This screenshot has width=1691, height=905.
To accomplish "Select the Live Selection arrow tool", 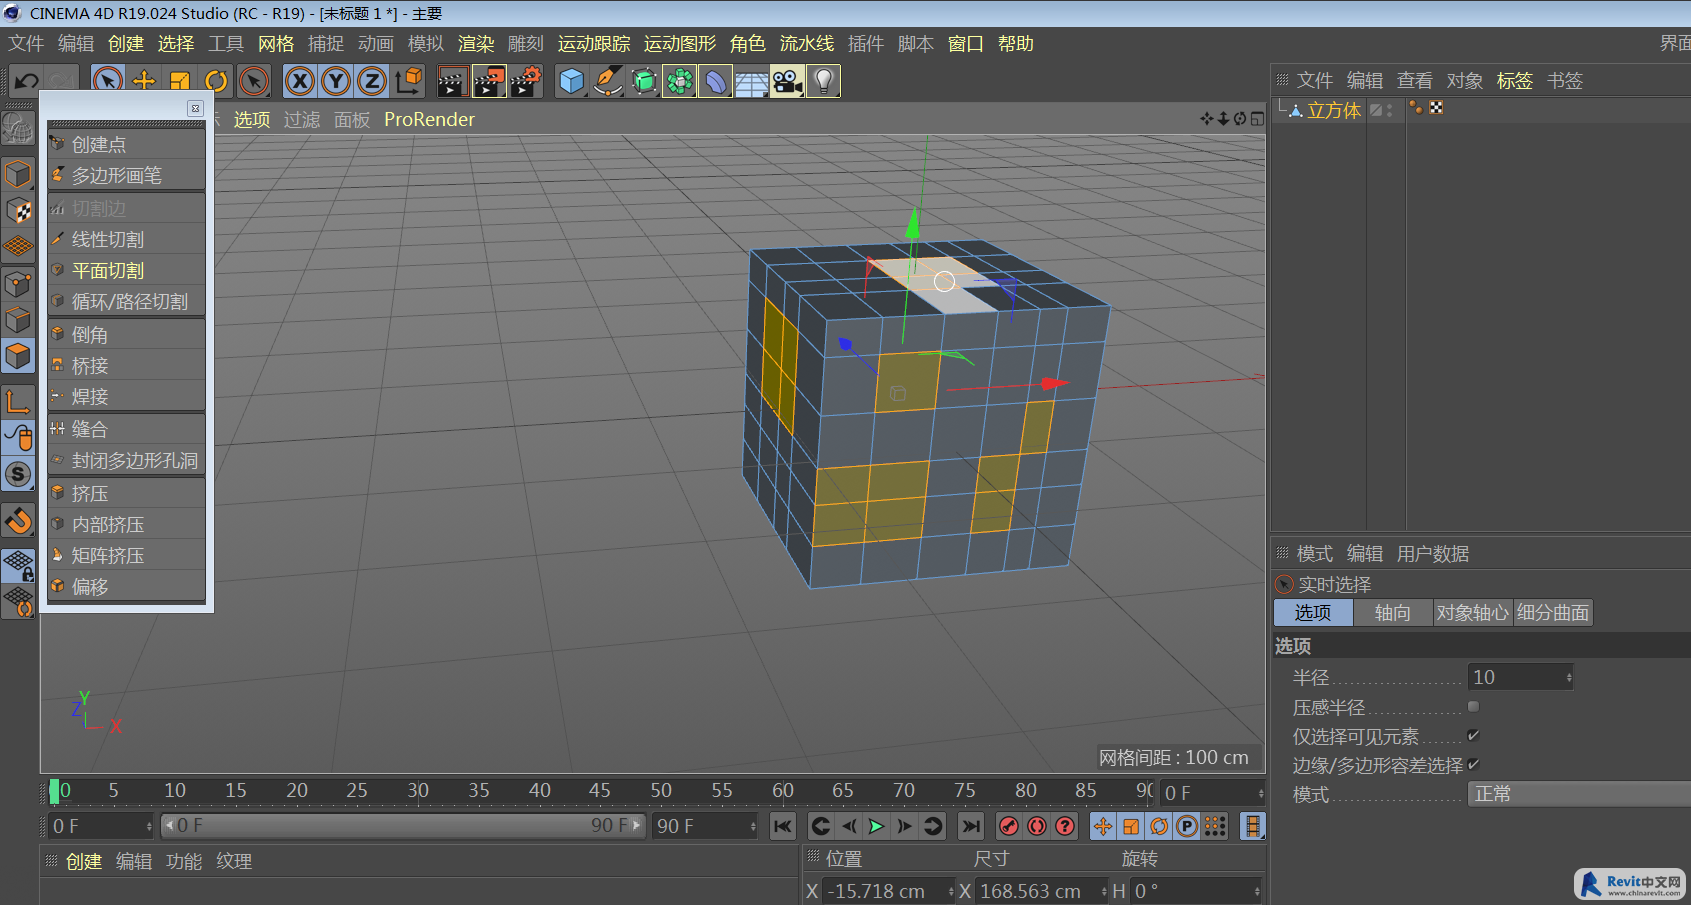I will pyautogui.click(x=108, y=81).
